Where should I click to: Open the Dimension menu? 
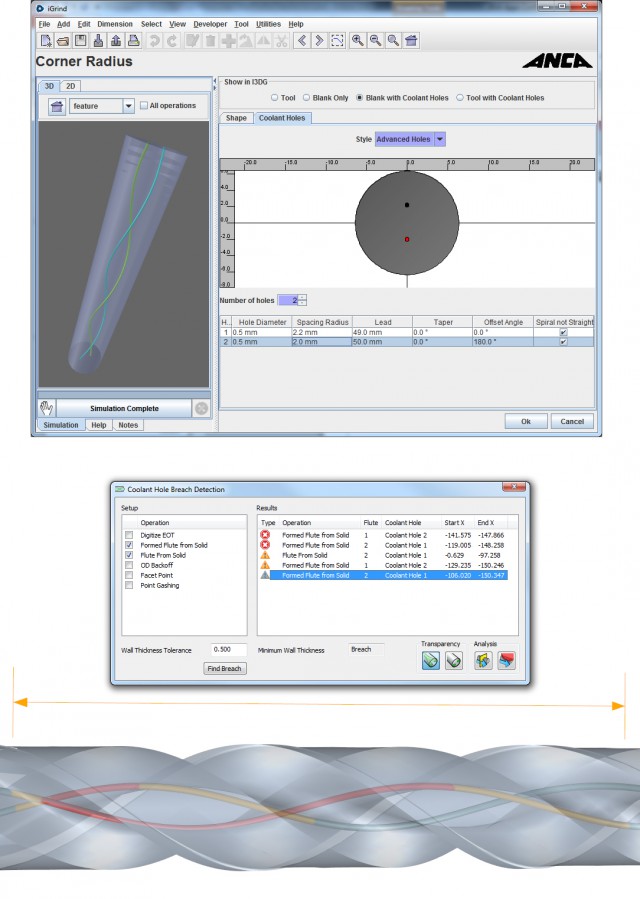[115, 24]
